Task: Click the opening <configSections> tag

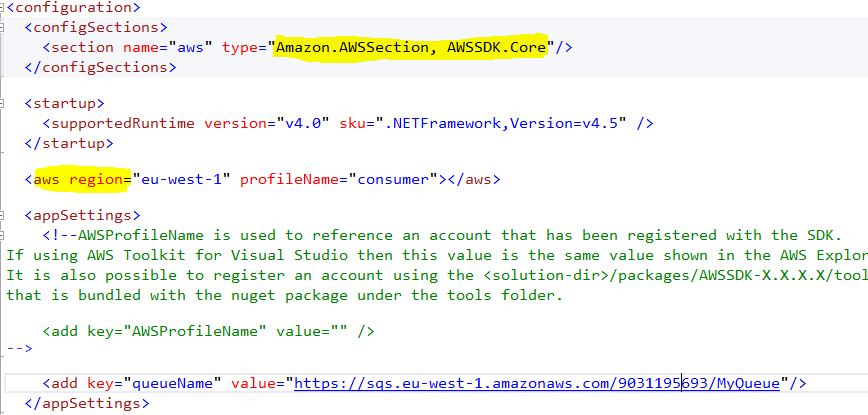Action: [x=96, y=27]
